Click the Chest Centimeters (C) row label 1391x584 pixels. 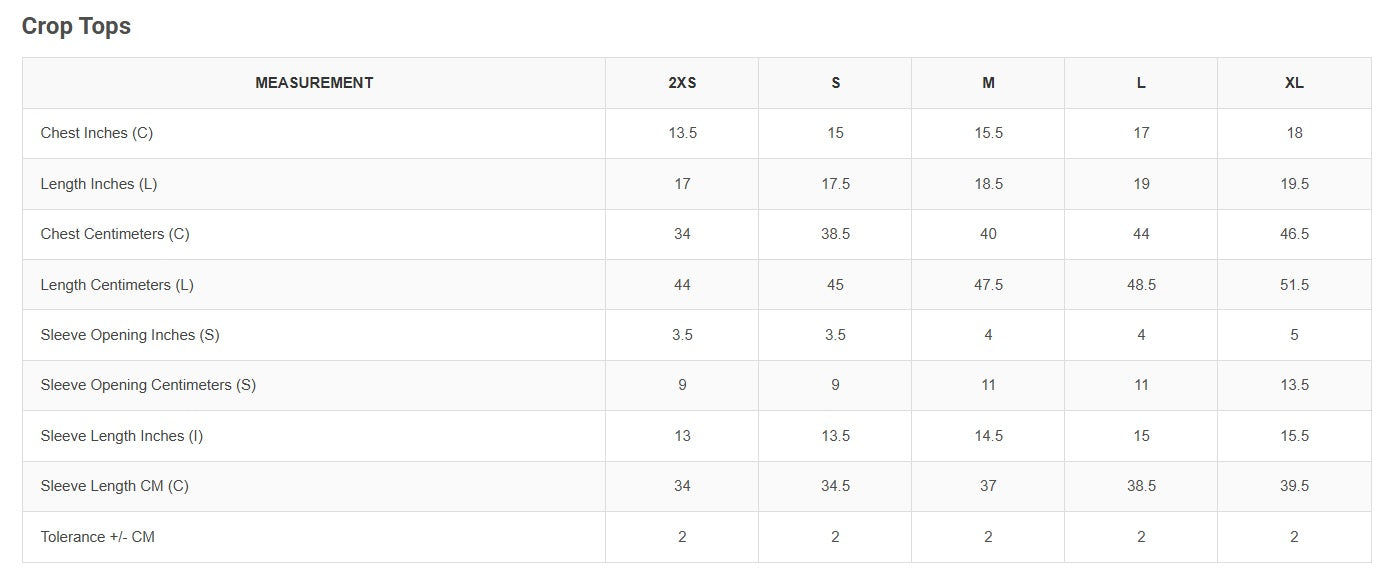click(115, 234)
